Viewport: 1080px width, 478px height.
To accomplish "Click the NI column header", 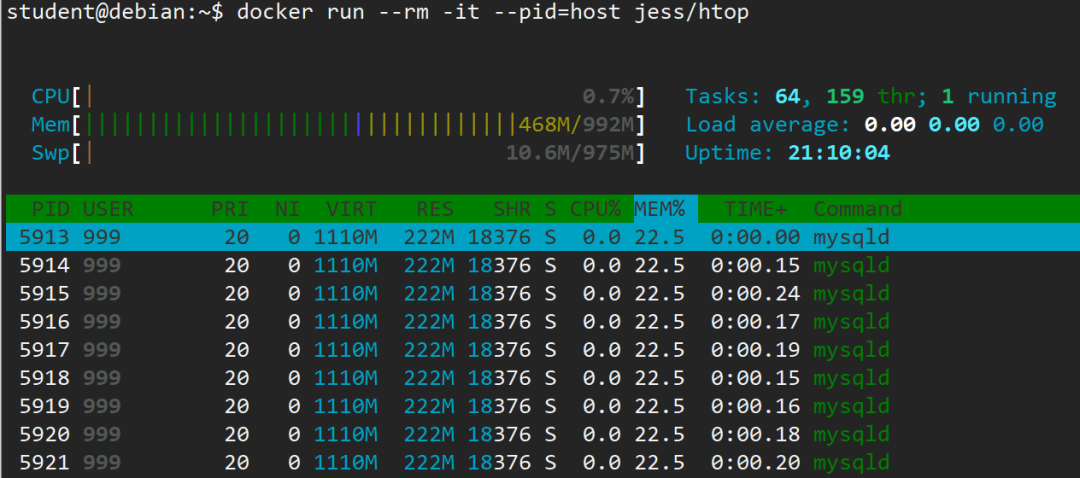I will coord(287,209).
